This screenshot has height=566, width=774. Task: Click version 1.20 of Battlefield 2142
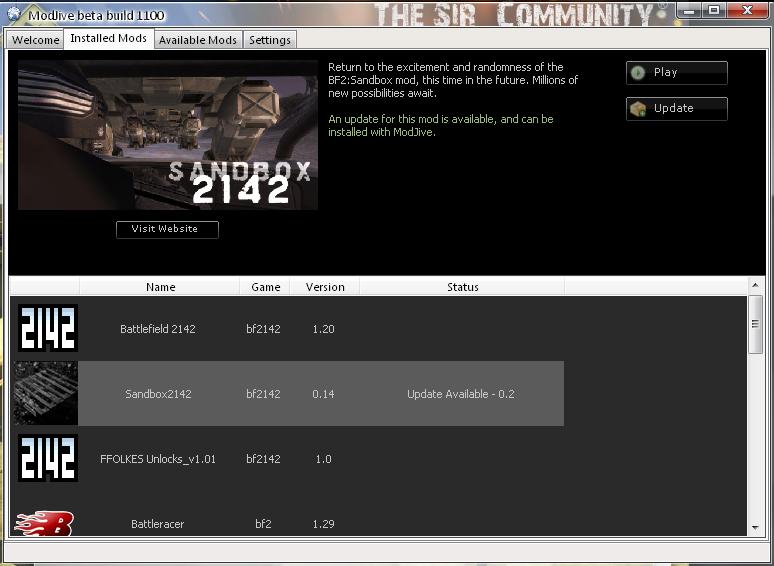323,329
